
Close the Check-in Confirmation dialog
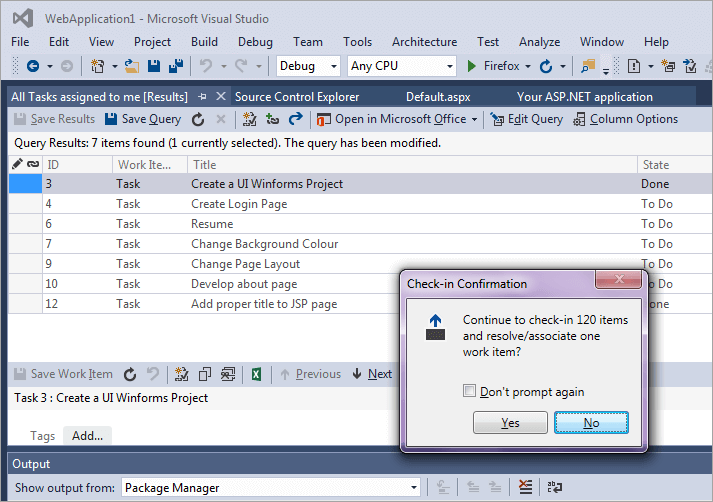pyautogui.click(x=618, y=279)
